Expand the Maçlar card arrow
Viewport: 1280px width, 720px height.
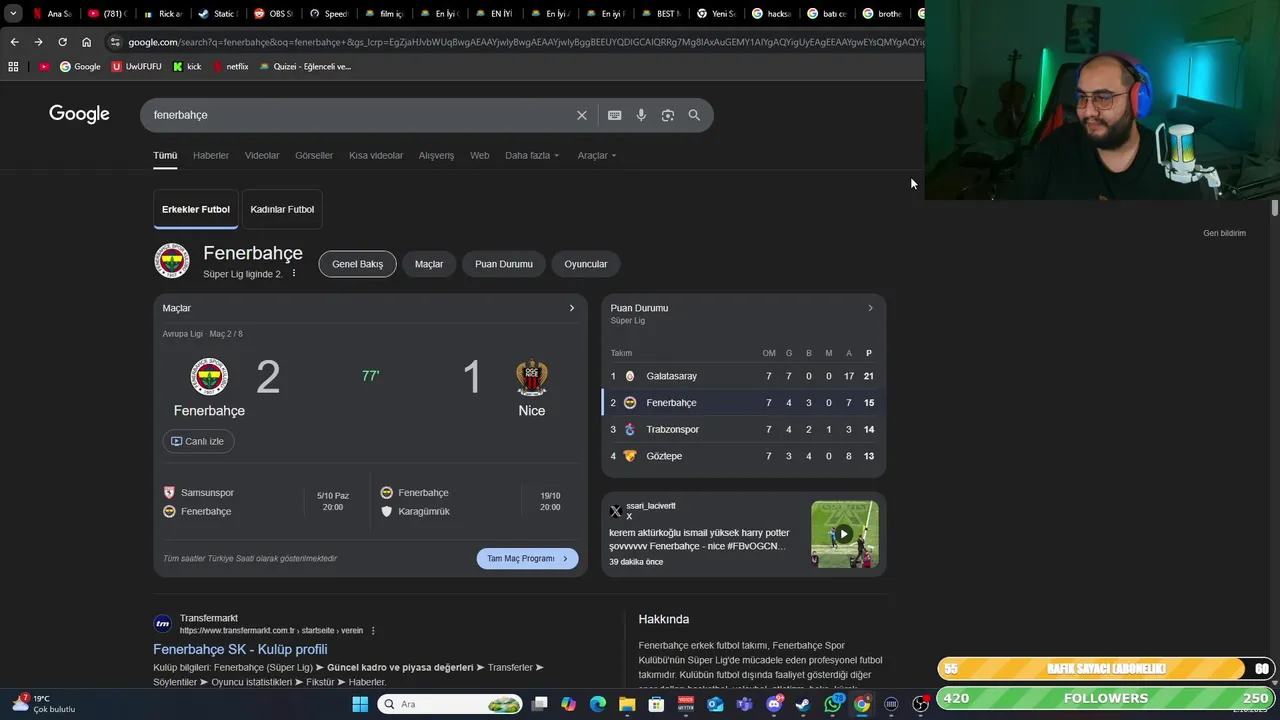(x=572, y=308)
